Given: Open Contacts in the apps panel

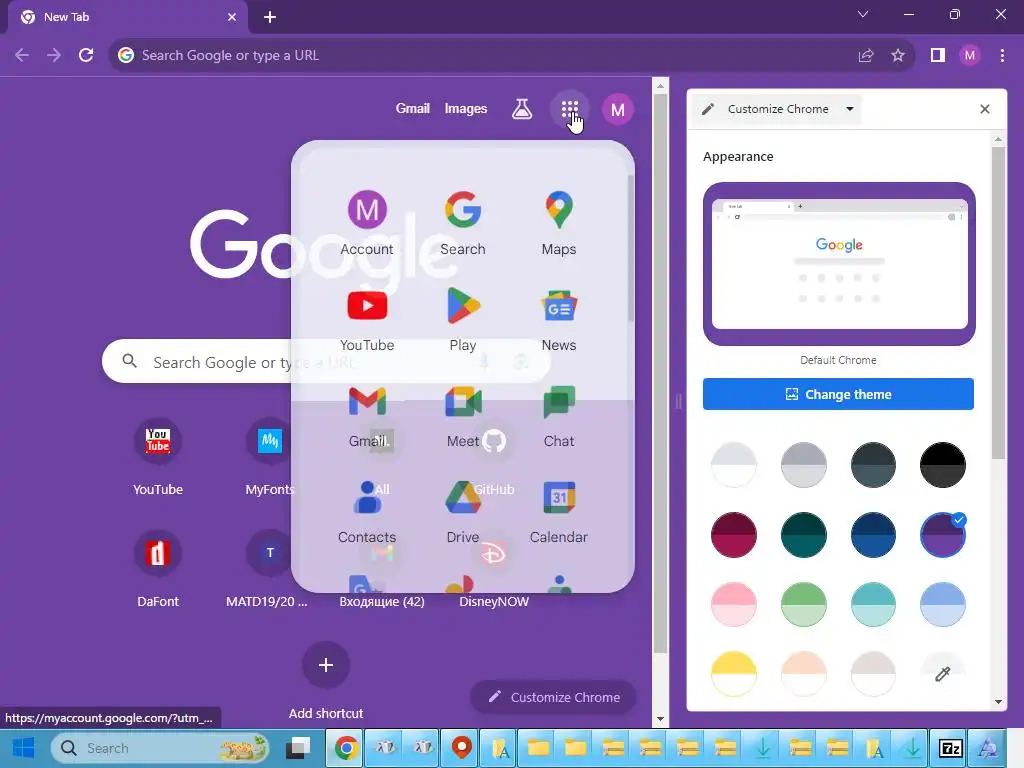Looking at the screenshot, I should (x=367, y=511).
